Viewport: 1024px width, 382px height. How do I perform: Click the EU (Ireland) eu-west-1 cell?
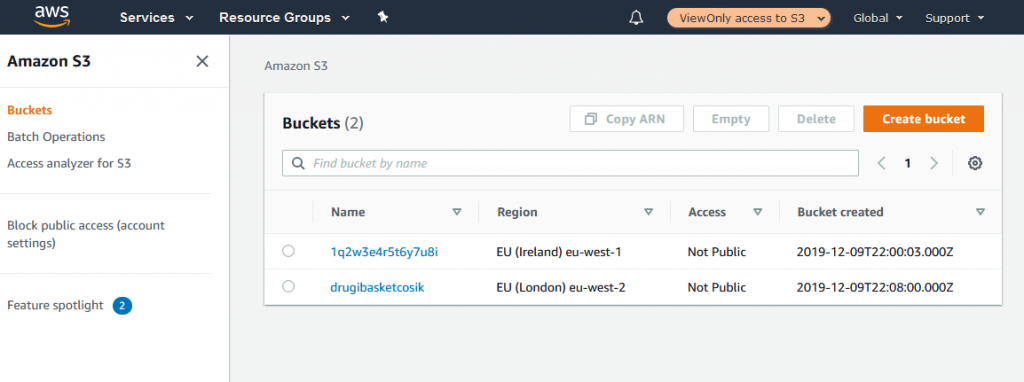[558, 251]
